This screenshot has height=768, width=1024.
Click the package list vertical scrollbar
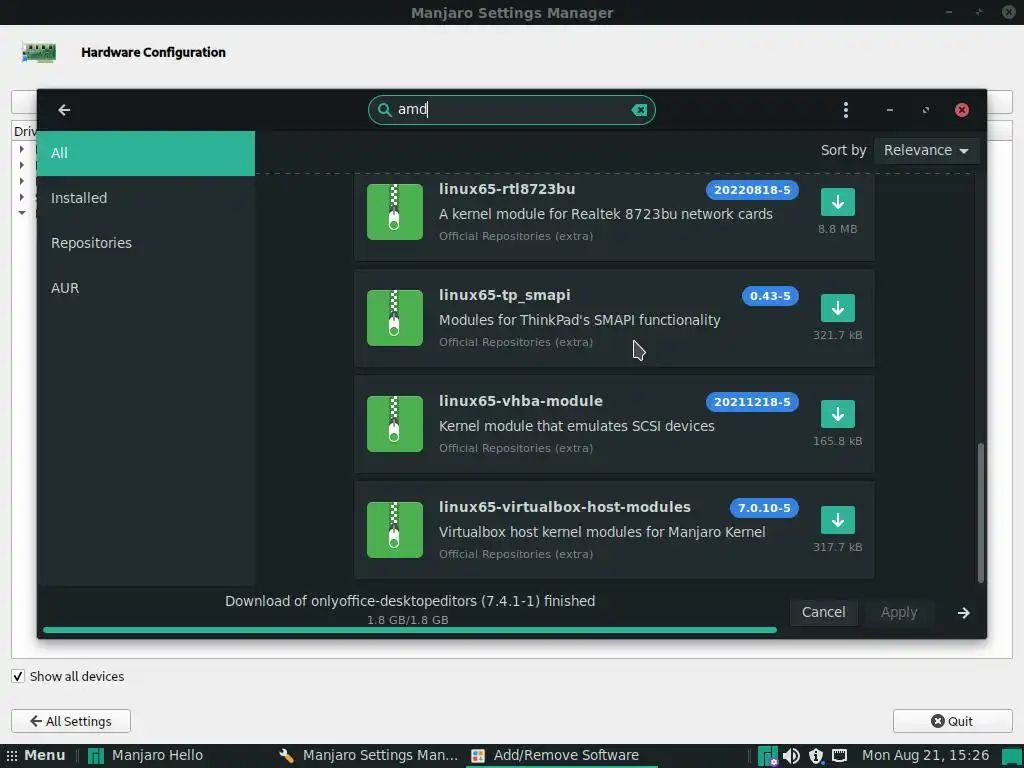point(980,513)
